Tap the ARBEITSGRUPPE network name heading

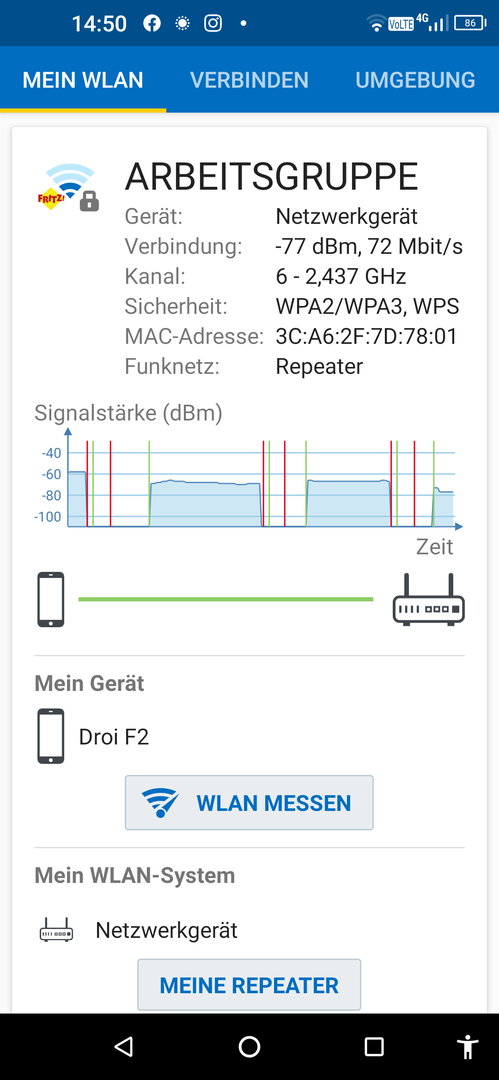272,177
